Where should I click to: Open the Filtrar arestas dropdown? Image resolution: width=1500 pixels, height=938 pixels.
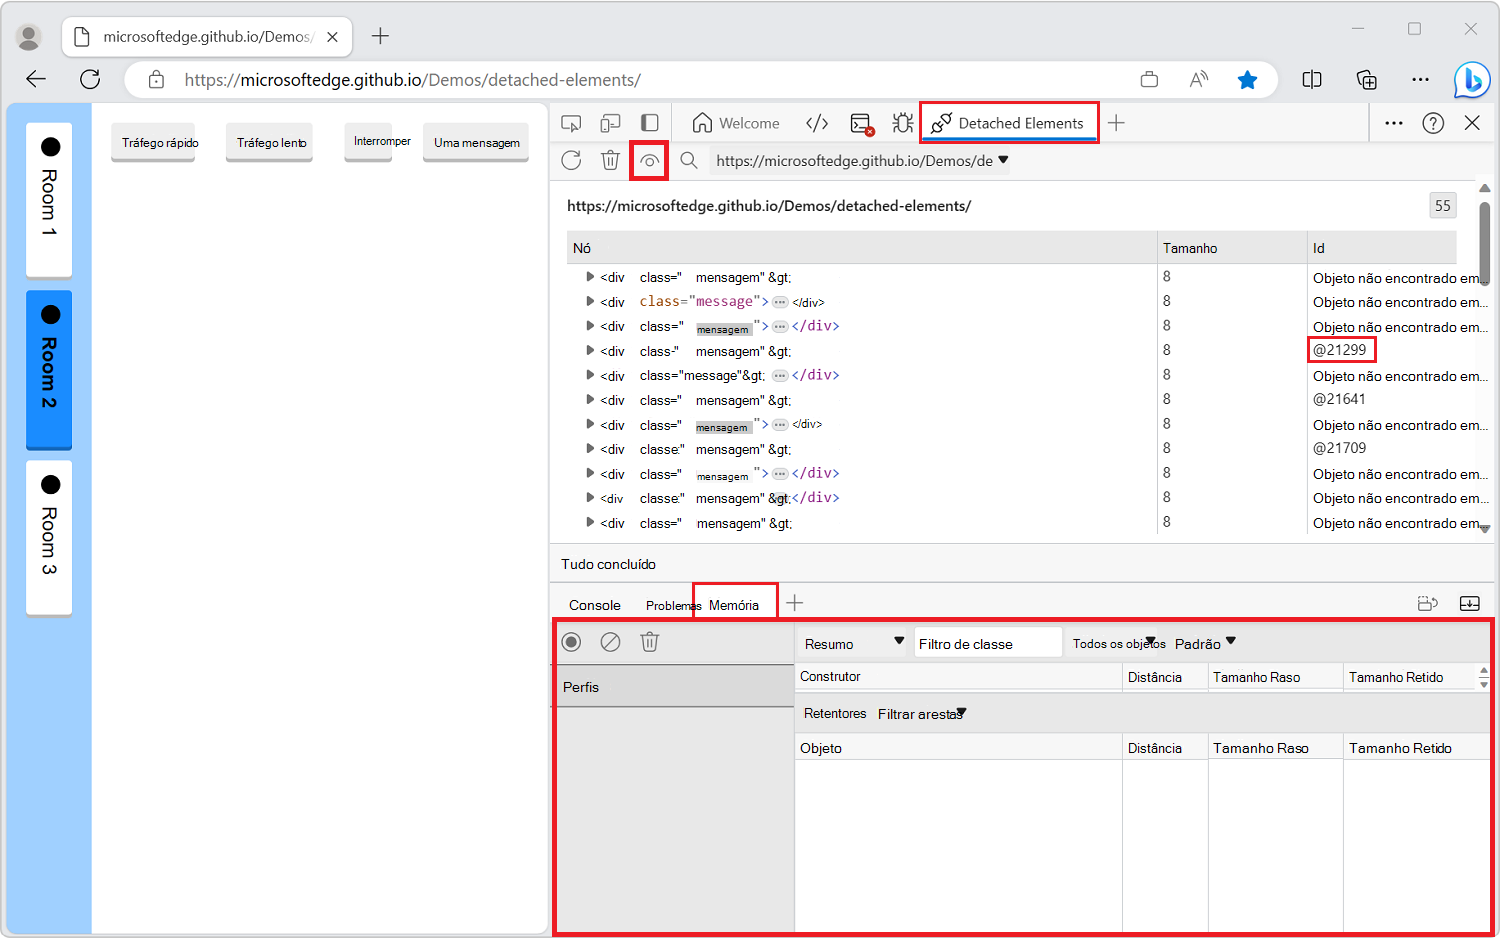pyautogui.click(x=922, y=714)
